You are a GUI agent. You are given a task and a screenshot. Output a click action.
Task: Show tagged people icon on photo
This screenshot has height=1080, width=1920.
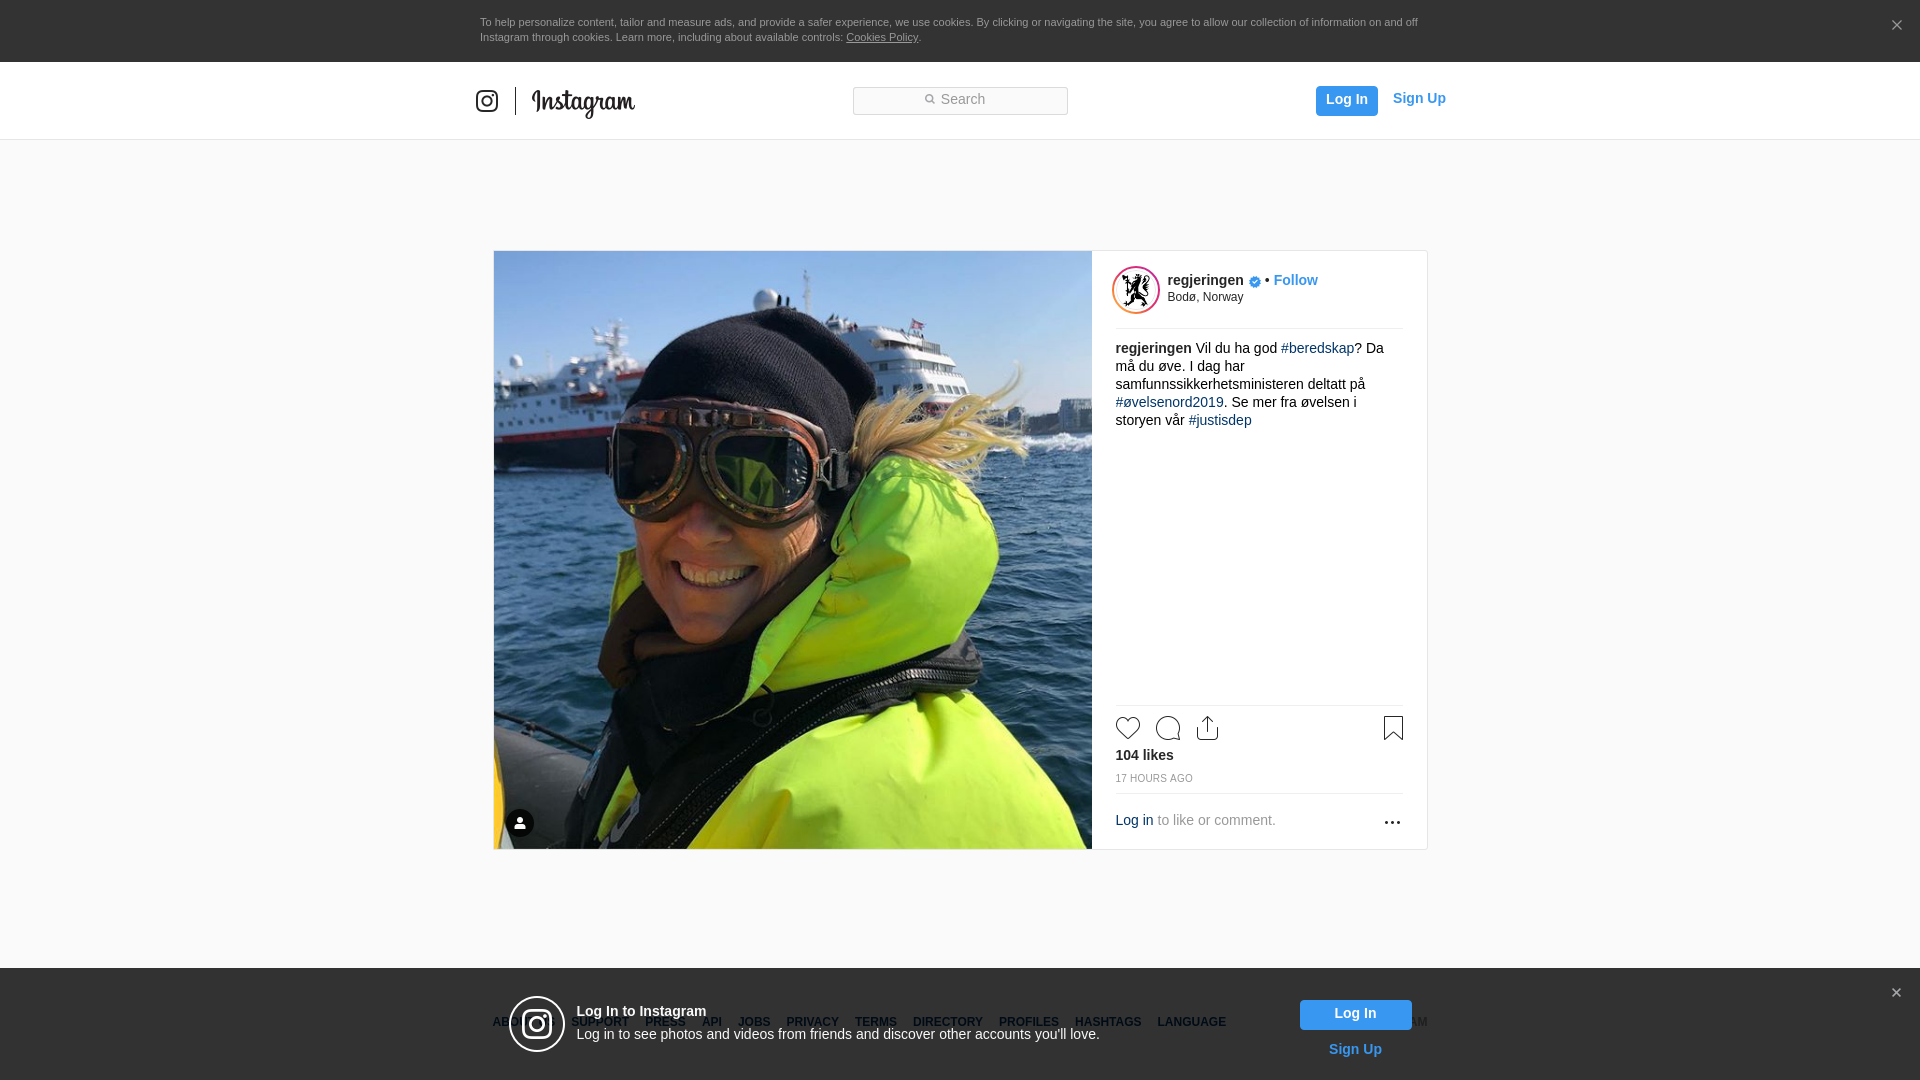pos(520,823)
